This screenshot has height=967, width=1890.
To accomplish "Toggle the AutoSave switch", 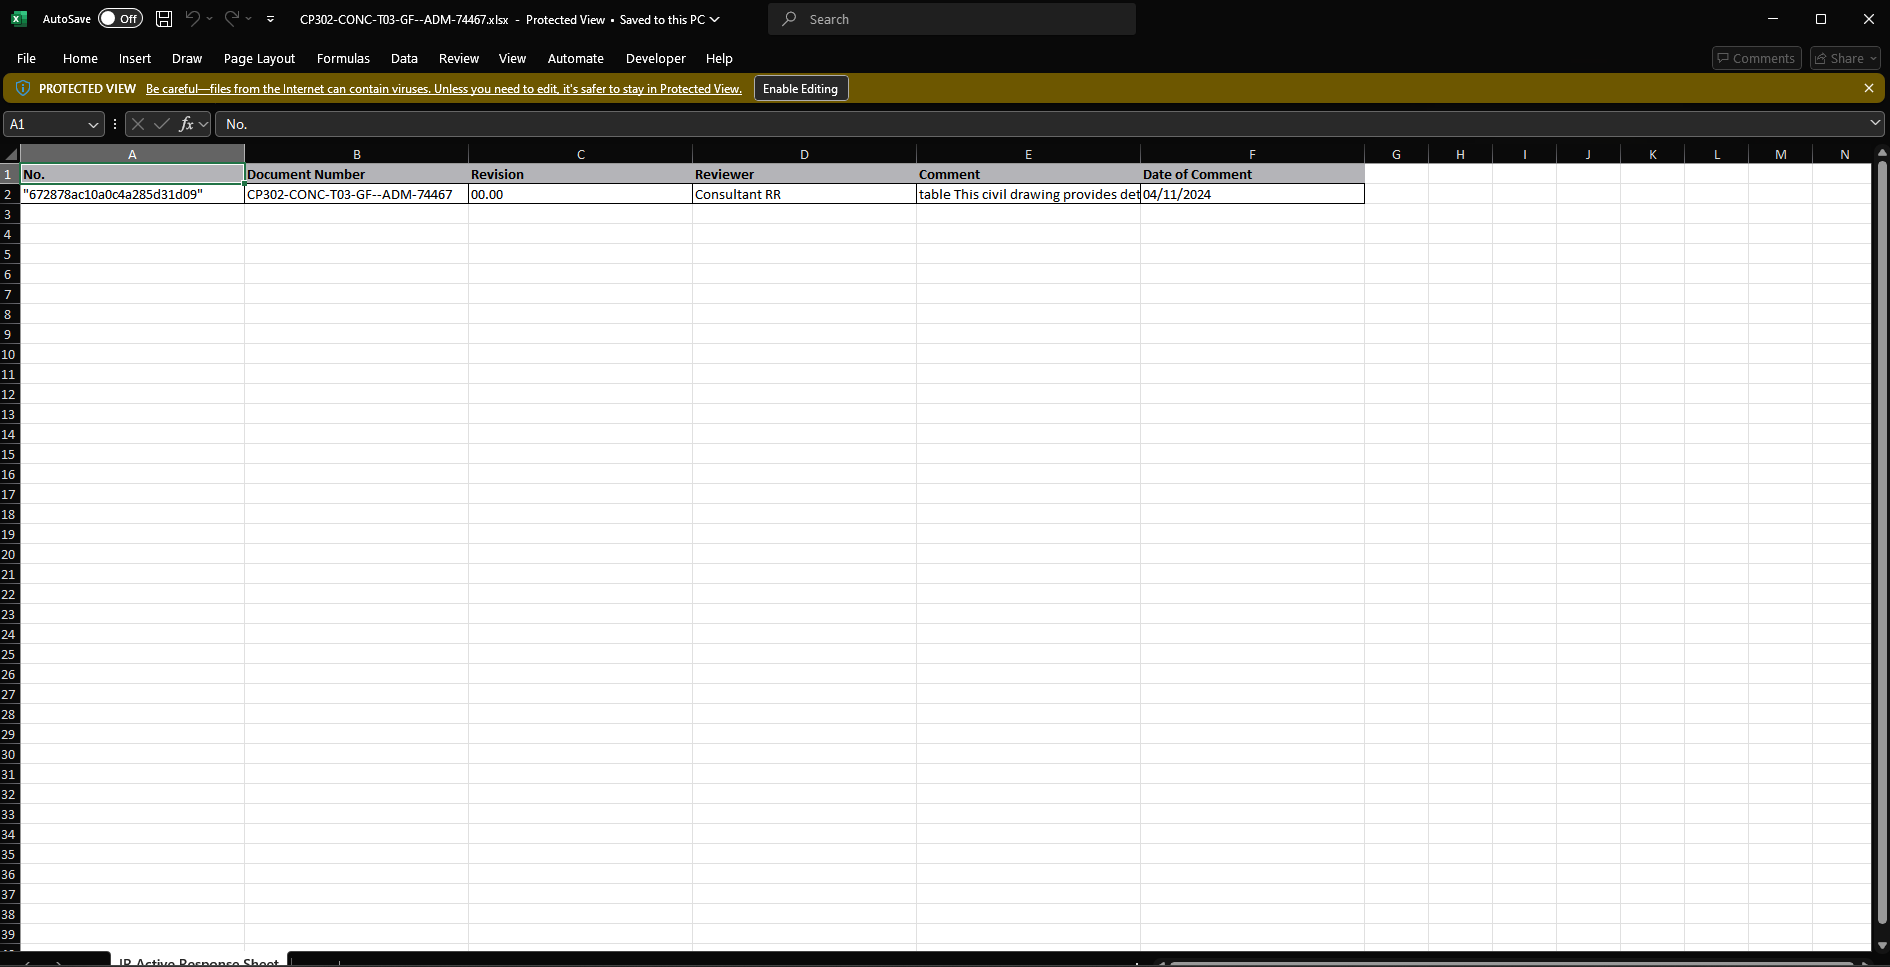I will (120, 19).
